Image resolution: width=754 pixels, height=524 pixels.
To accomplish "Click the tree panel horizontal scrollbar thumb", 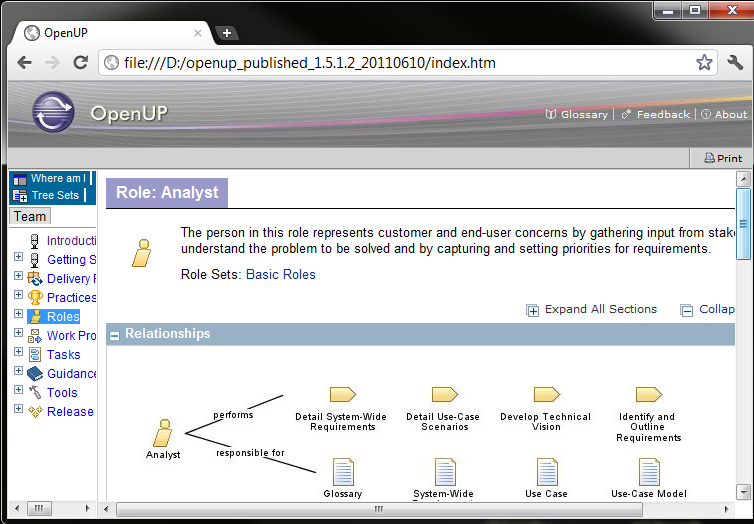I will coord(39,508).
